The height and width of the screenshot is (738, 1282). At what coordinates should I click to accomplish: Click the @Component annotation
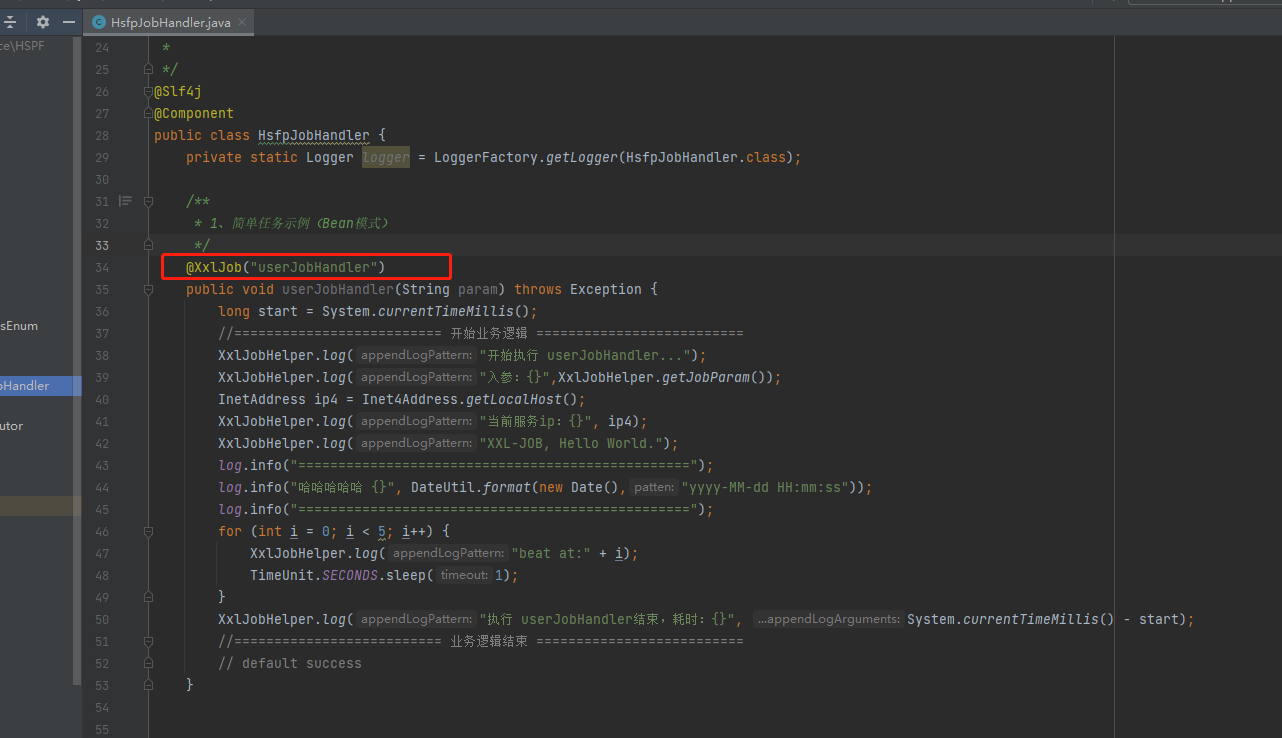click(x=194, y=113)
